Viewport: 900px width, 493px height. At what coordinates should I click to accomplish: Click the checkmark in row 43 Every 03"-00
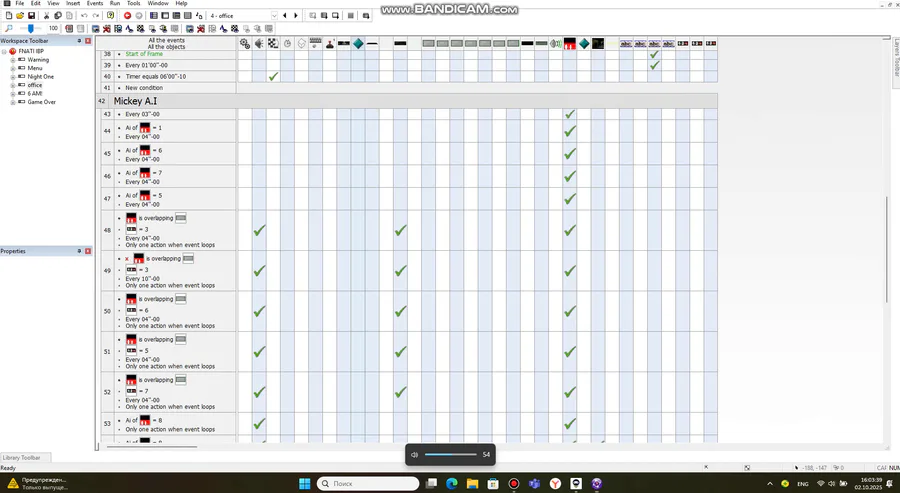coord(569,114)
